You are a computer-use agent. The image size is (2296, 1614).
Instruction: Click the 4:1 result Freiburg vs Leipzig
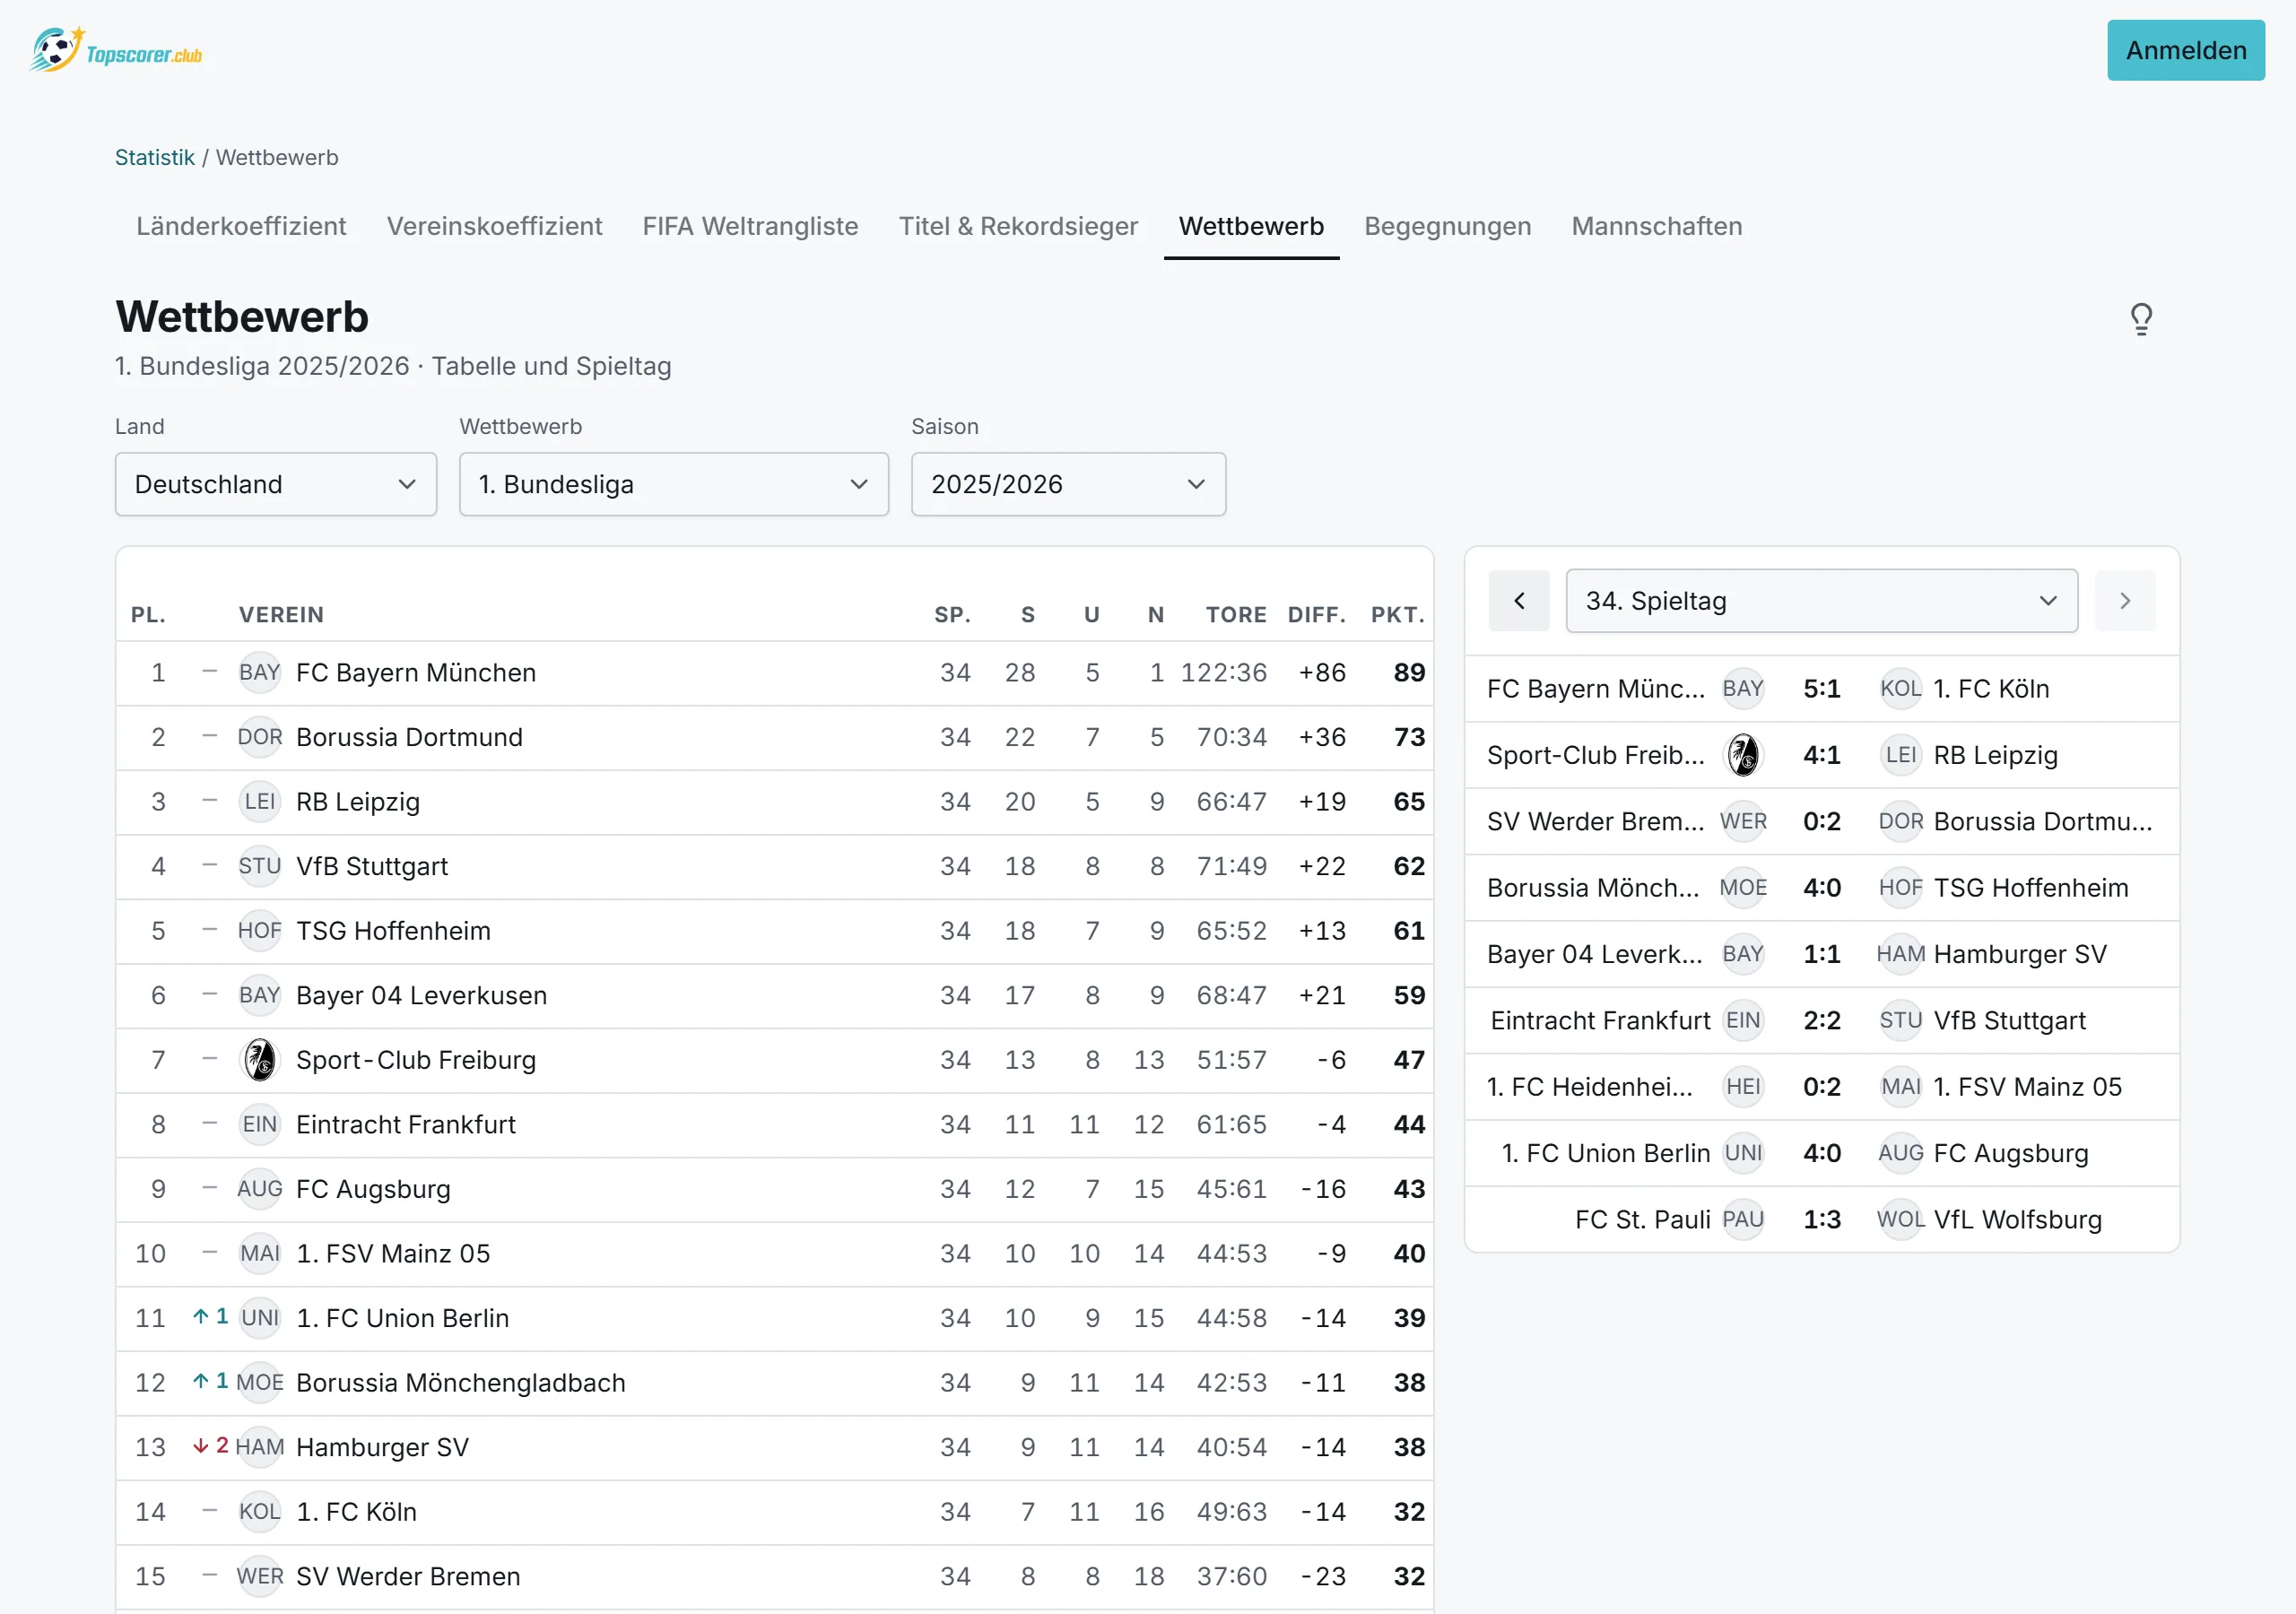point(1821,756)
